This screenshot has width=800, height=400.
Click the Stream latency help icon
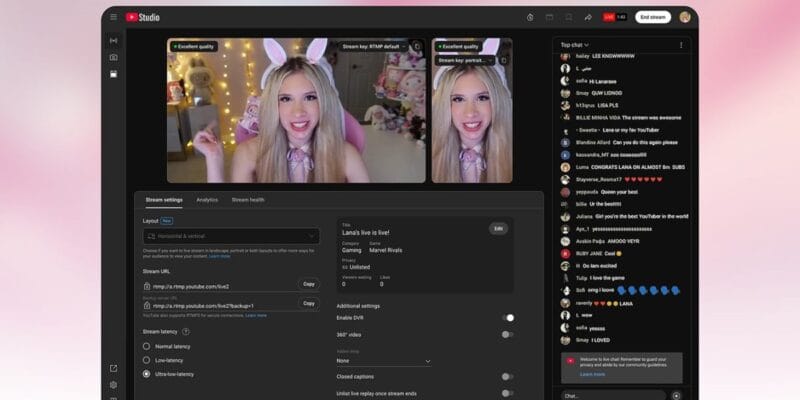pyautogui.click(x=186, y=332)
